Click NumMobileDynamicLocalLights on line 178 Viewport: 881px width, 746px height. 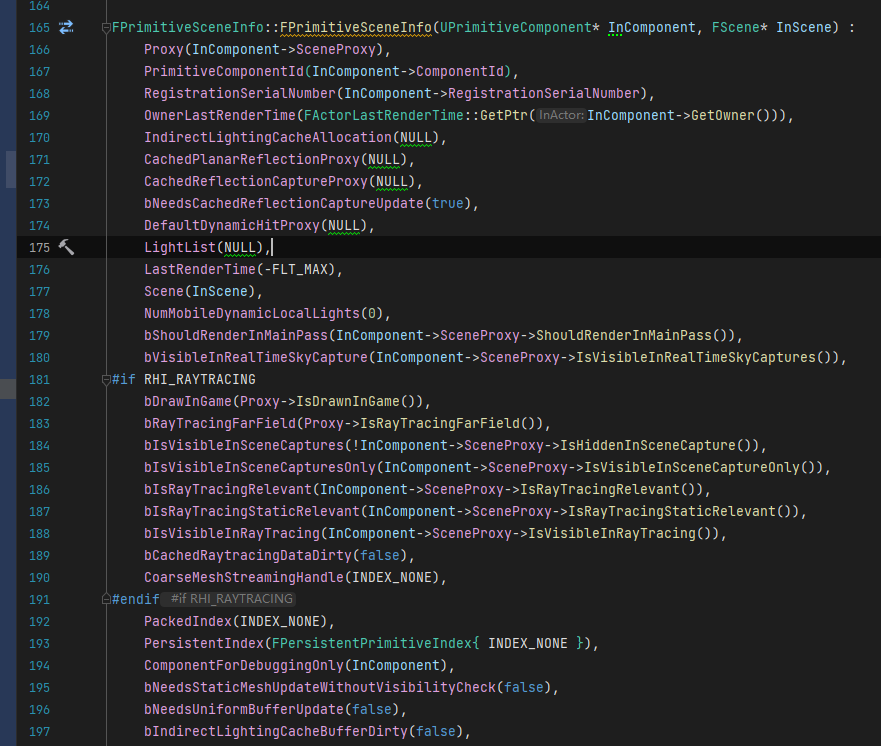tap(252, 313)
